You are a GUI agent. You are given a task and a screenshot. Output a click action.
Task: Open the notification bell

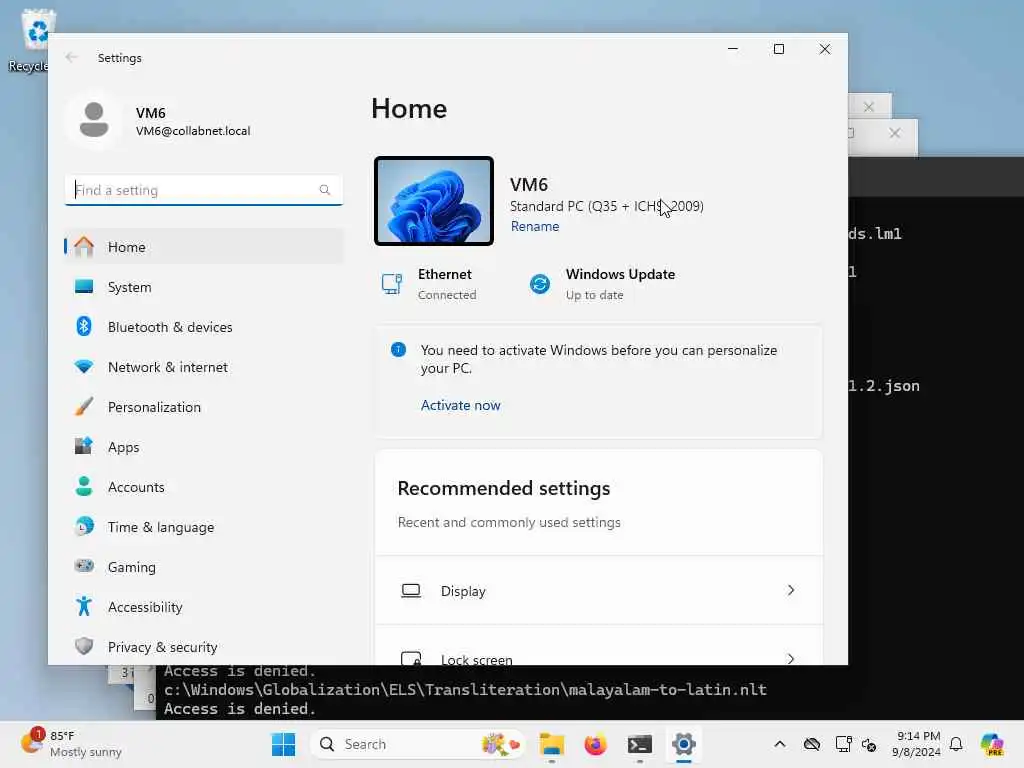pos(956,744)
